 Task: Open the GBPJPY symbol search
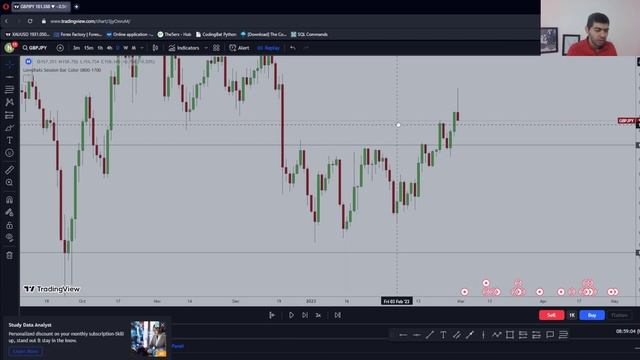click(x=35, y=48)
